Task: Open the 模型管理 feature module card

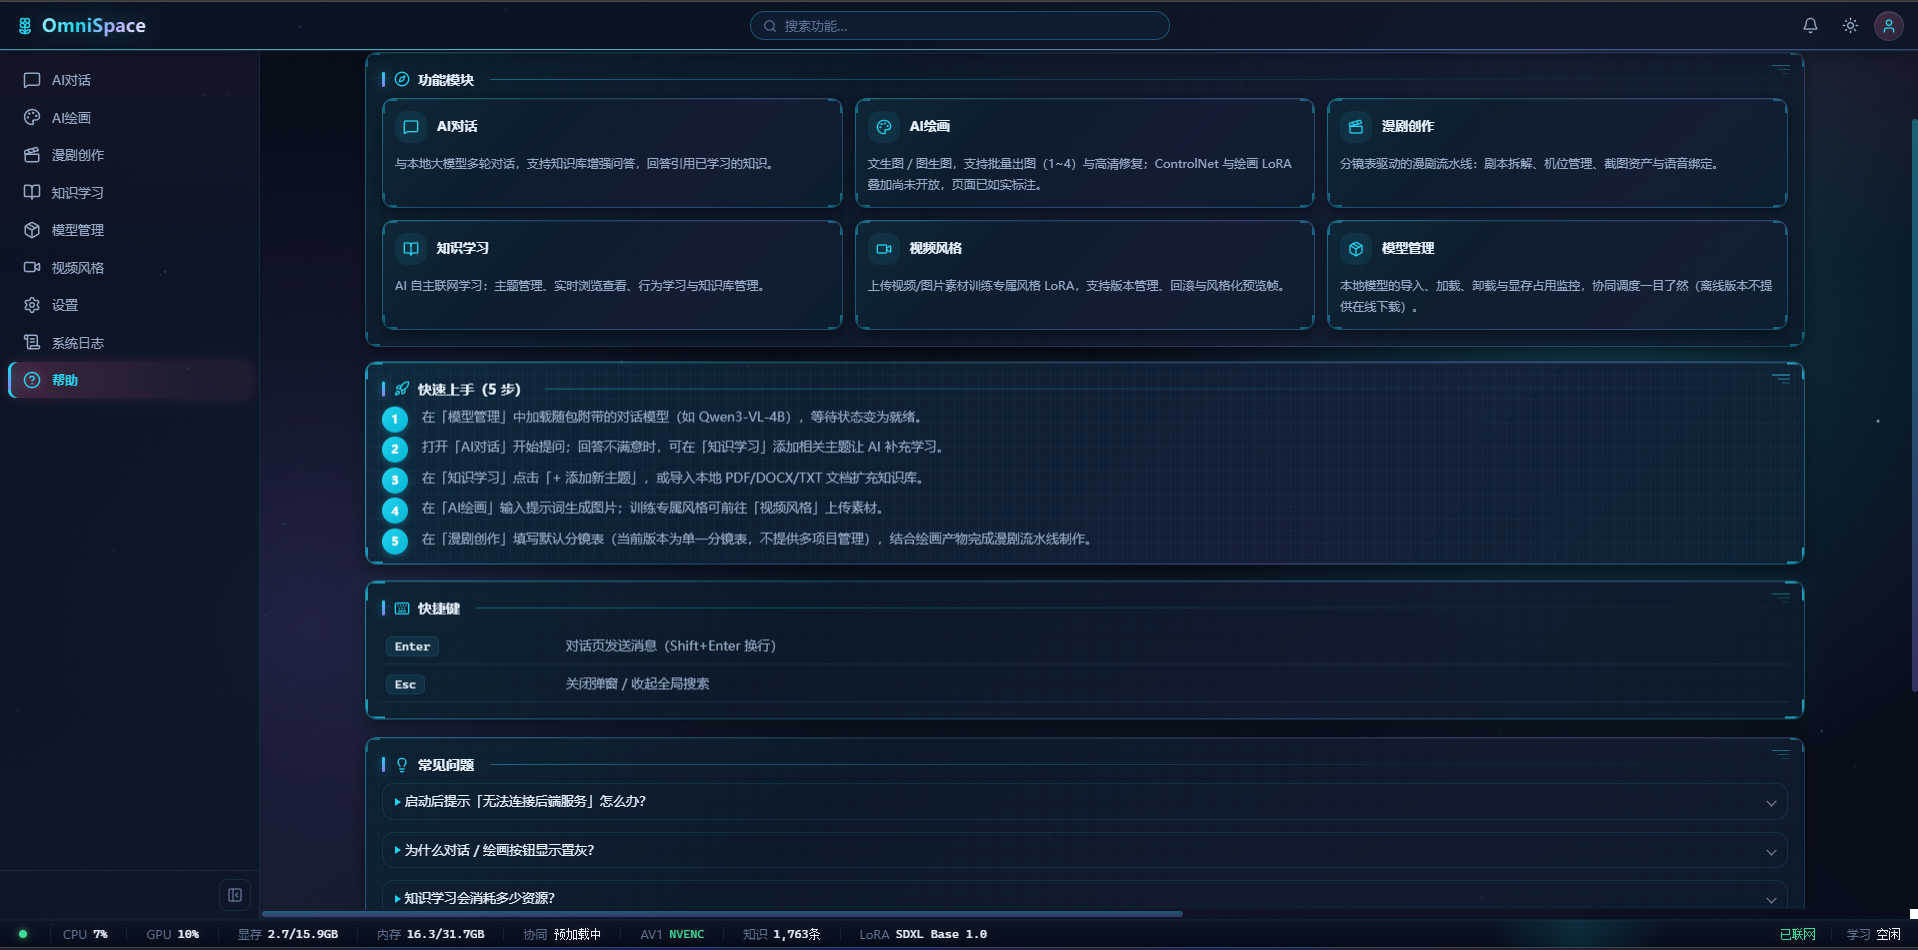Action: point(1557,275)
